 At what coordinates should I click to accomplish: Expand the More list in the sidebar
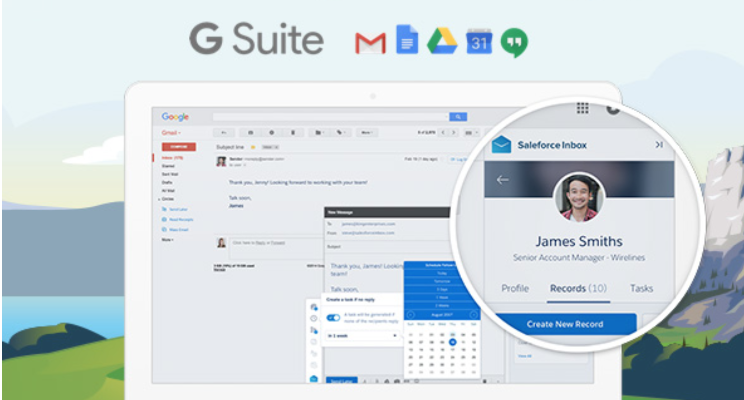click(x=167, y=240)
